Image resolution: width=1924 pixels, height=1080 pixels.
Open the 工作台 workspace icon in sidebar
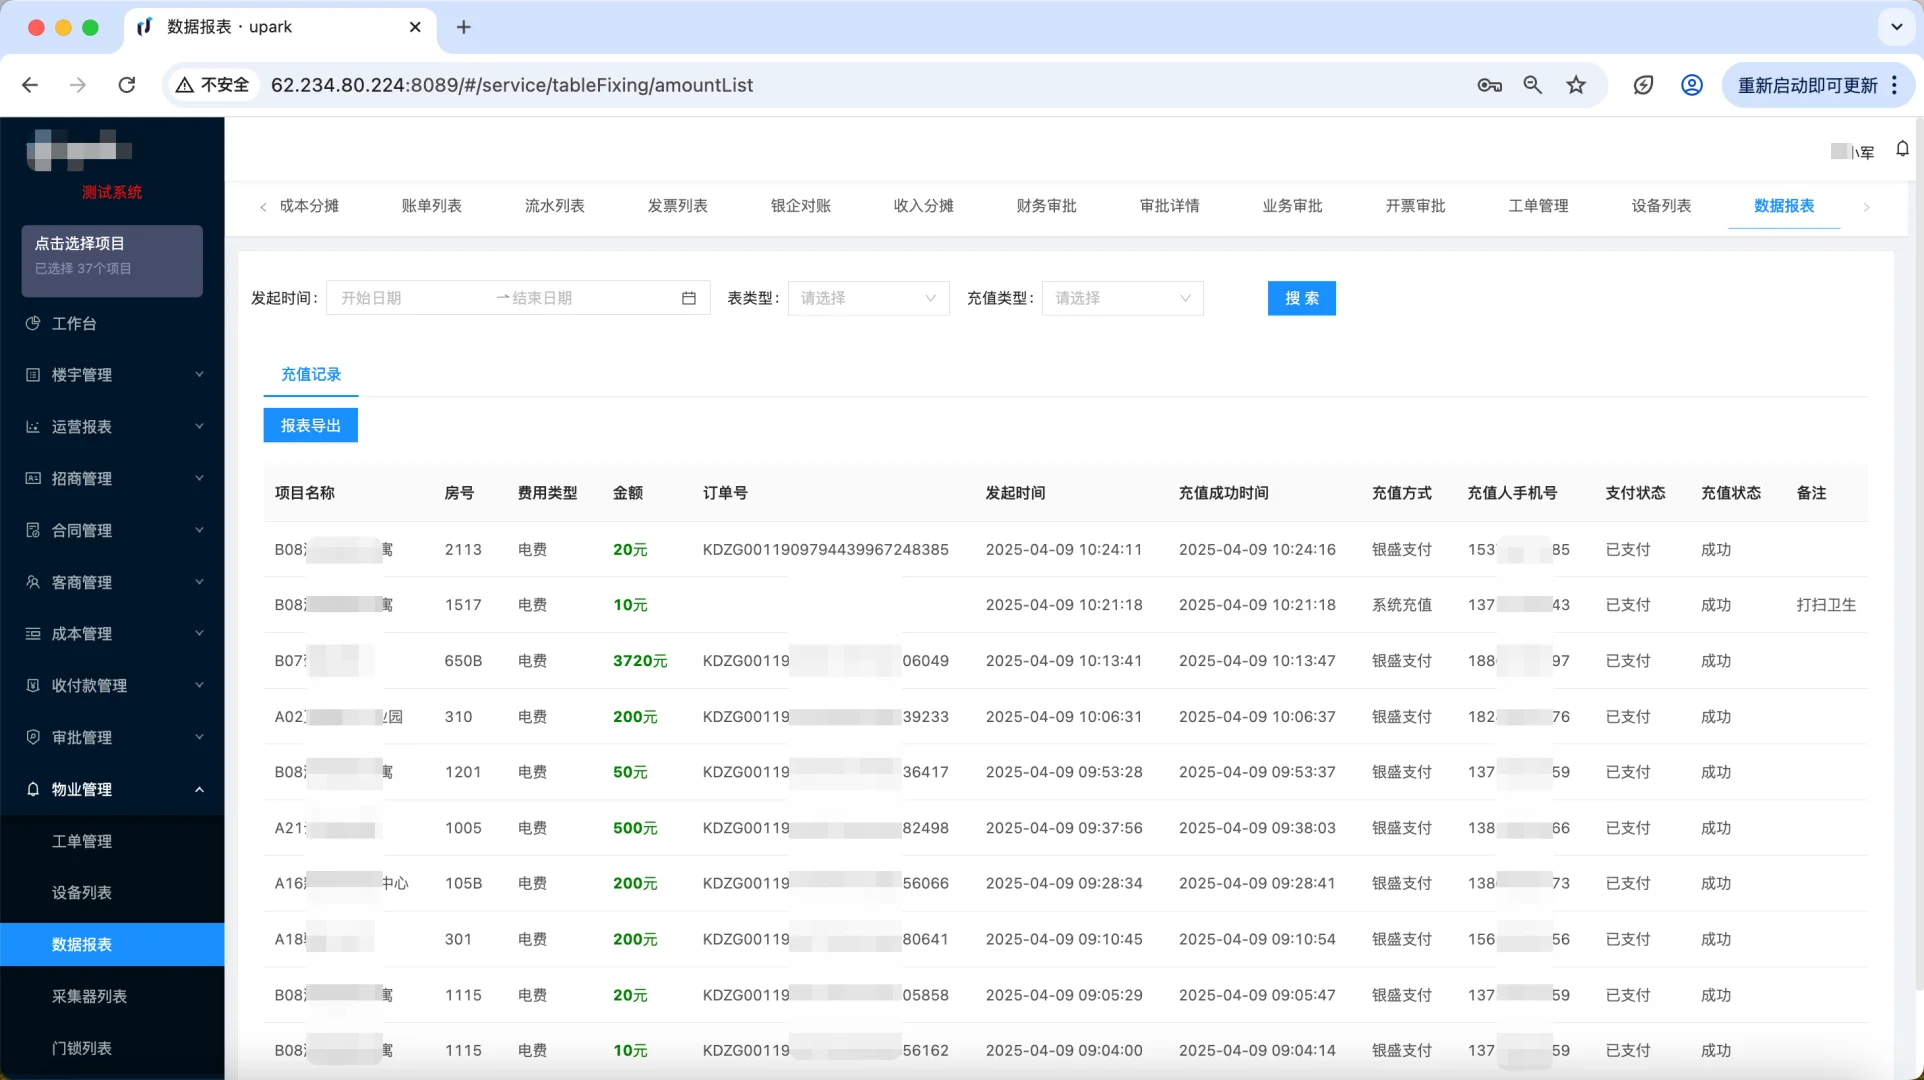[x=32, y=323]
